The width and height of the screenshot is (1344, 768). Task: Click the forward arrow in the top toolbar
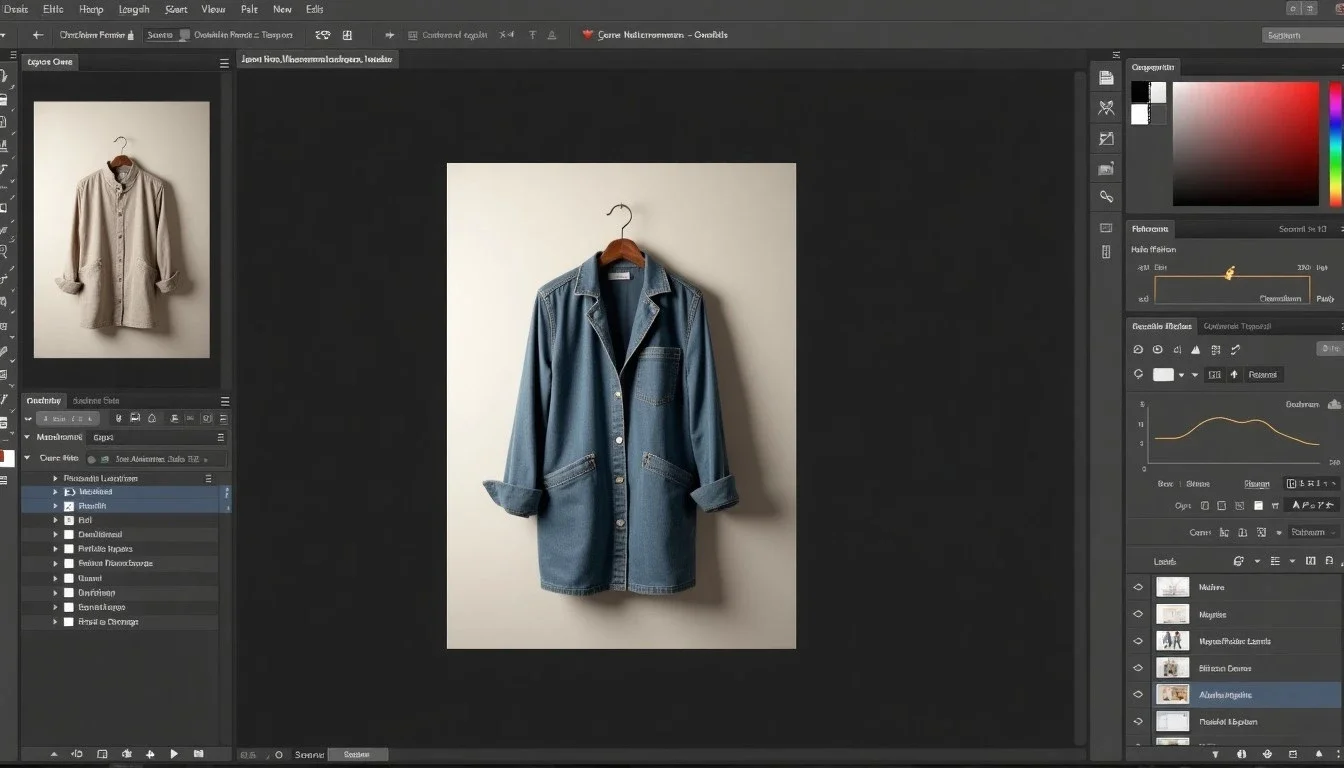pyautogui.click(x=390, y=35)
